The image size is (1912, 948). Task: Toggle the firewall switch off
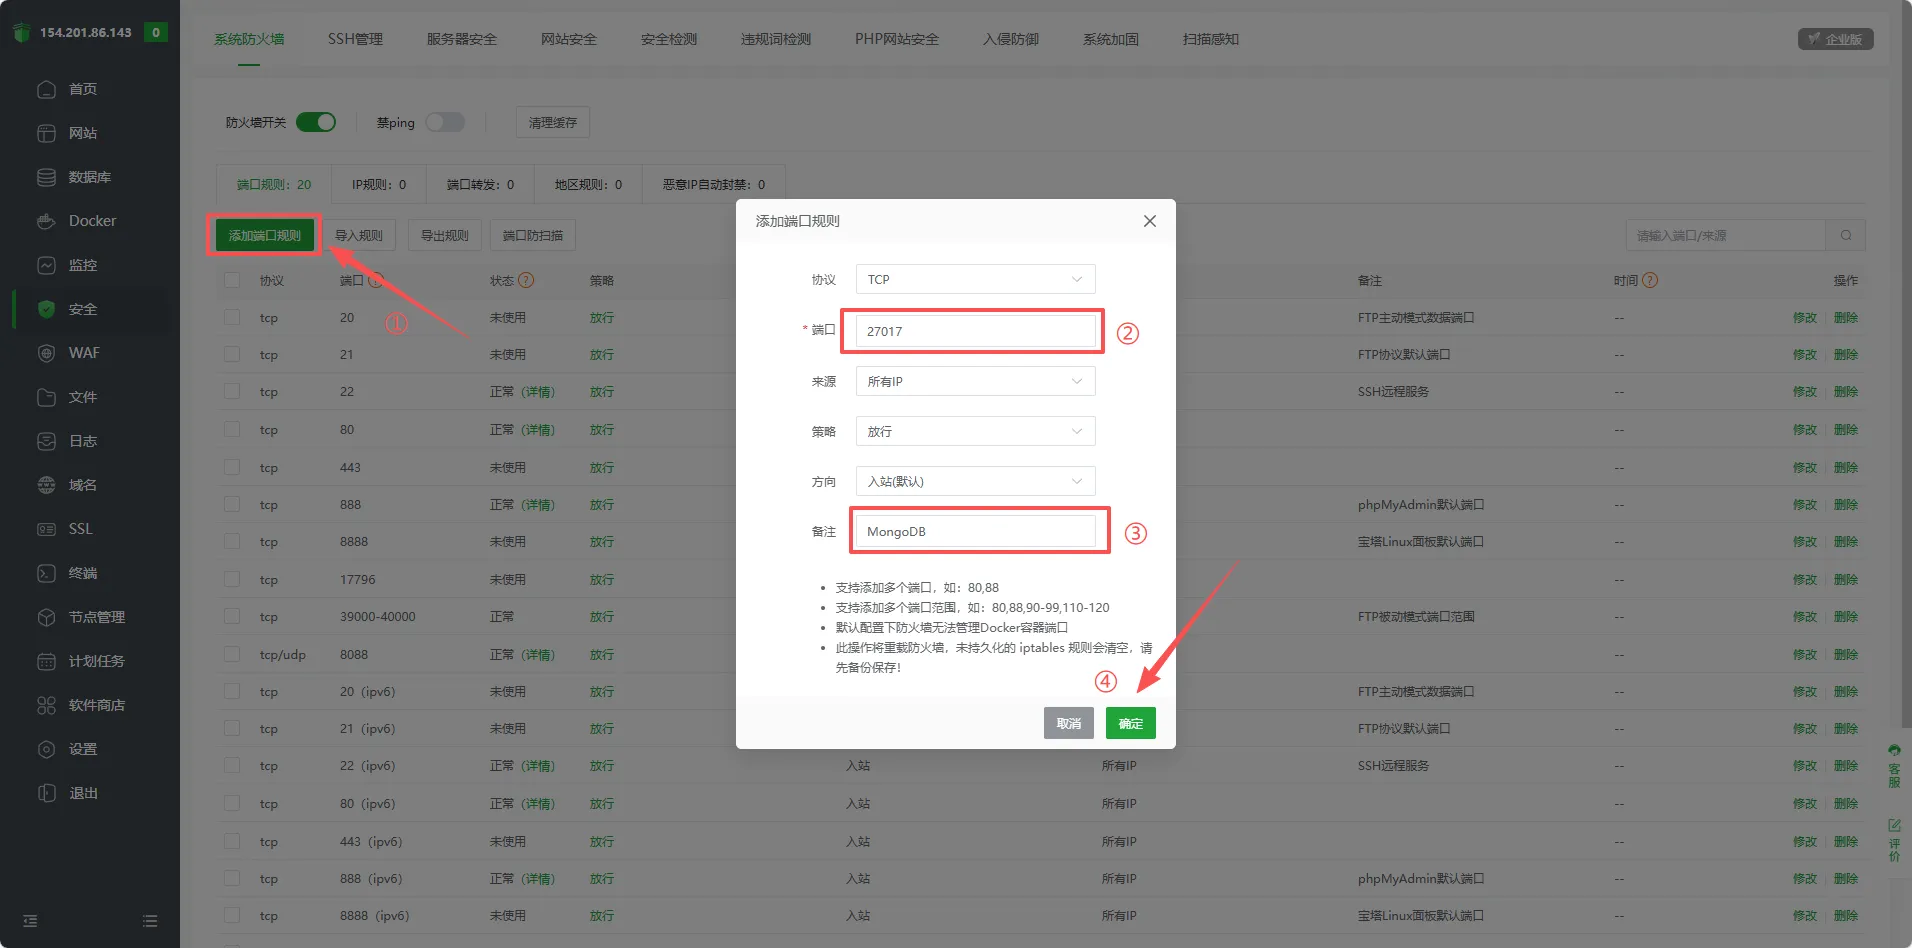point(316,122)
